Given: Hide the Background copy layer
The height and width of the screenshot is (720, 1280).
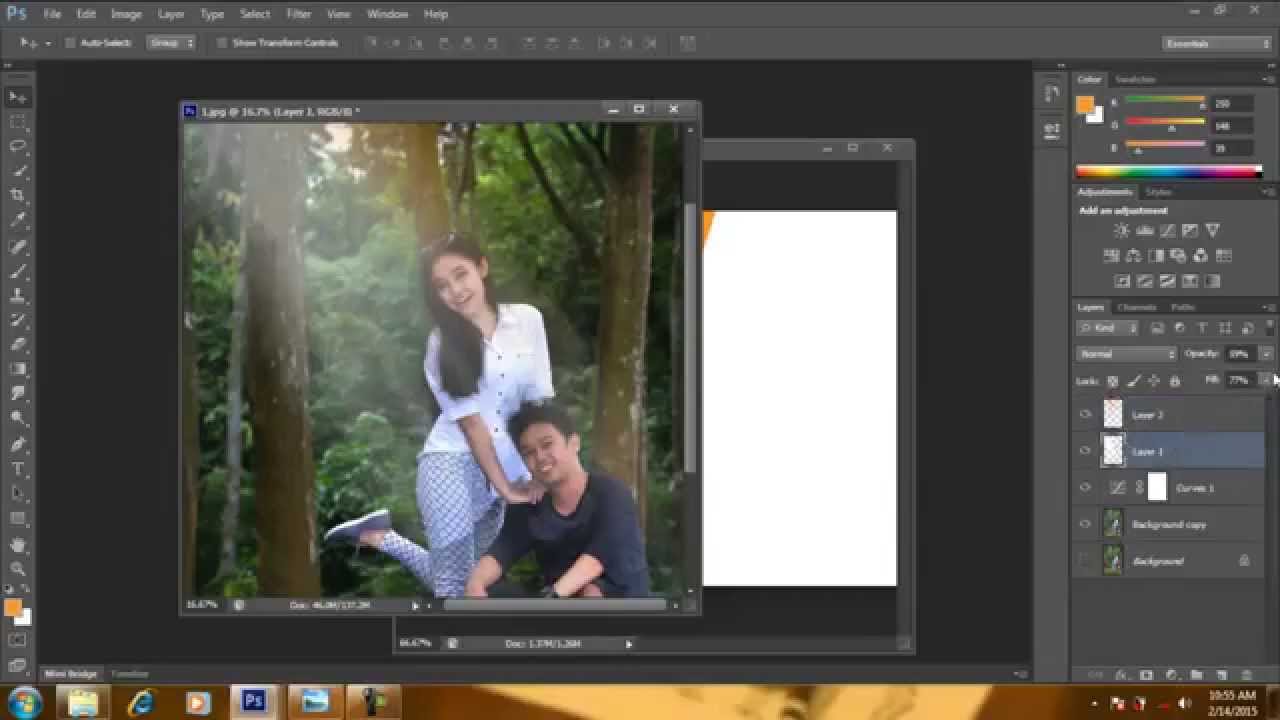Looking at the screenshot, I should point(1085,524).
